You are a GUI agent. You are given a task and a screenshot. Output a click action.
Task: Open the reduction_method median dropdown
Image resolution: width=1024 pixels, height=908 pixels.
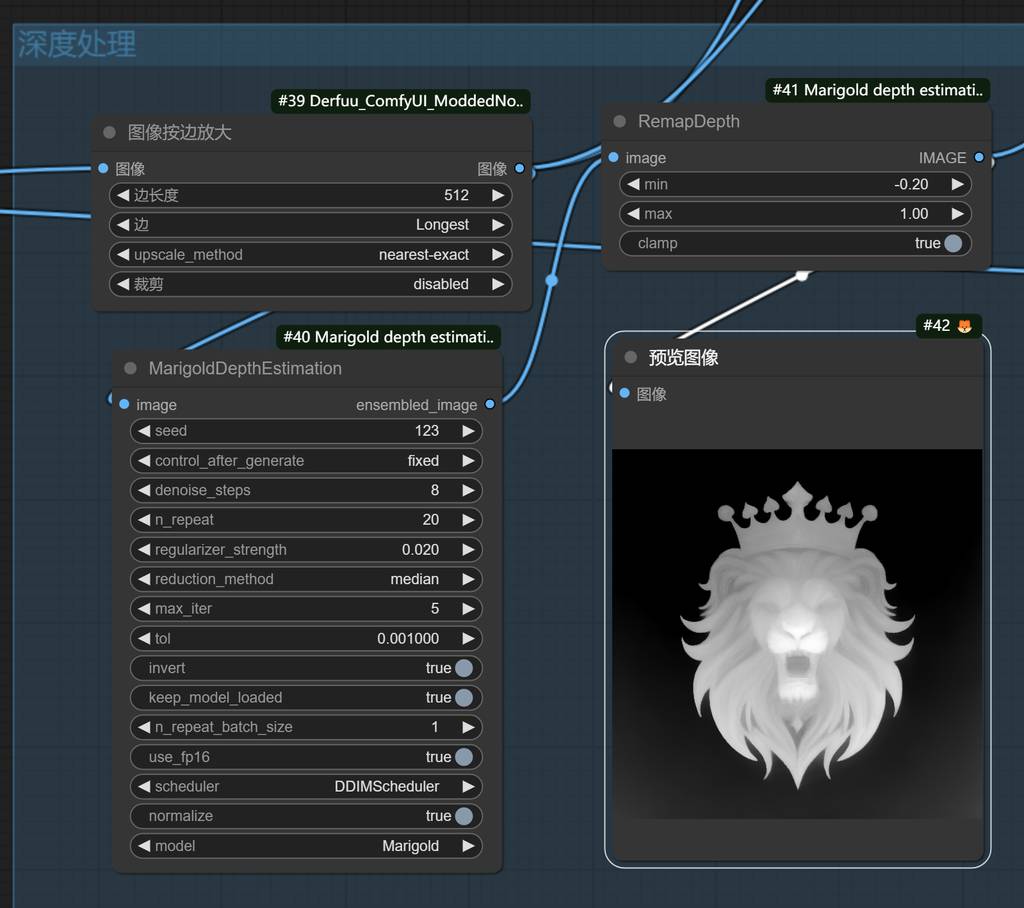click(306, 579)
